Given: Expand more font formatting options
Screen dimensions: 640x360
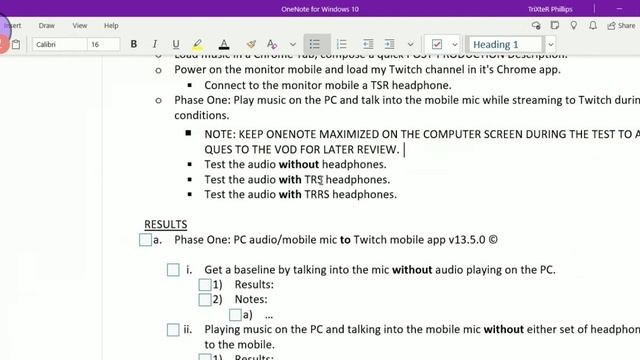Looking at the screenshot, I should (x=292, y=44).
